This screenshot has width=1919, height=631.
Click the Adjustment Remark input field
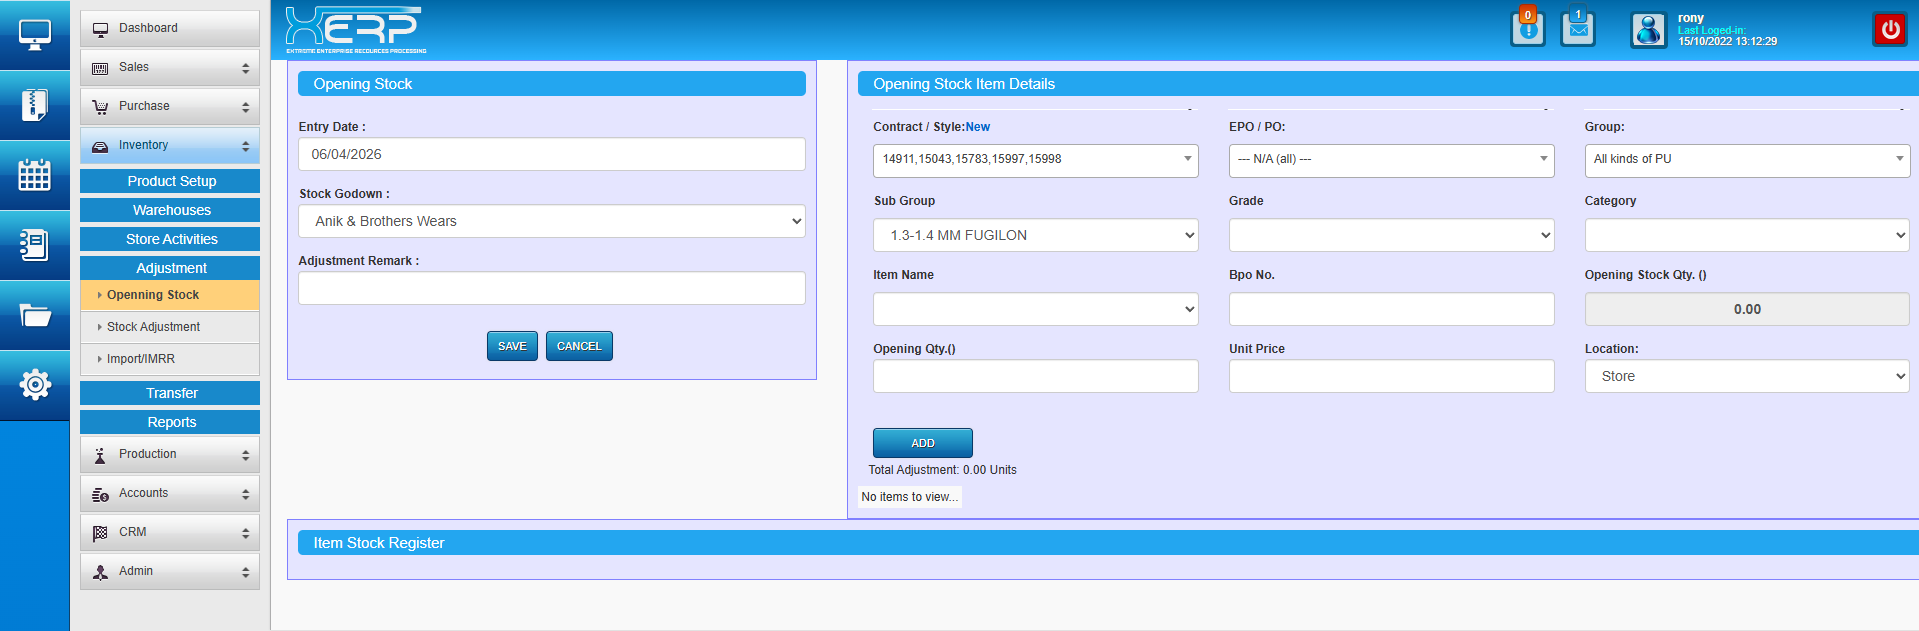(x=551, y=288)
